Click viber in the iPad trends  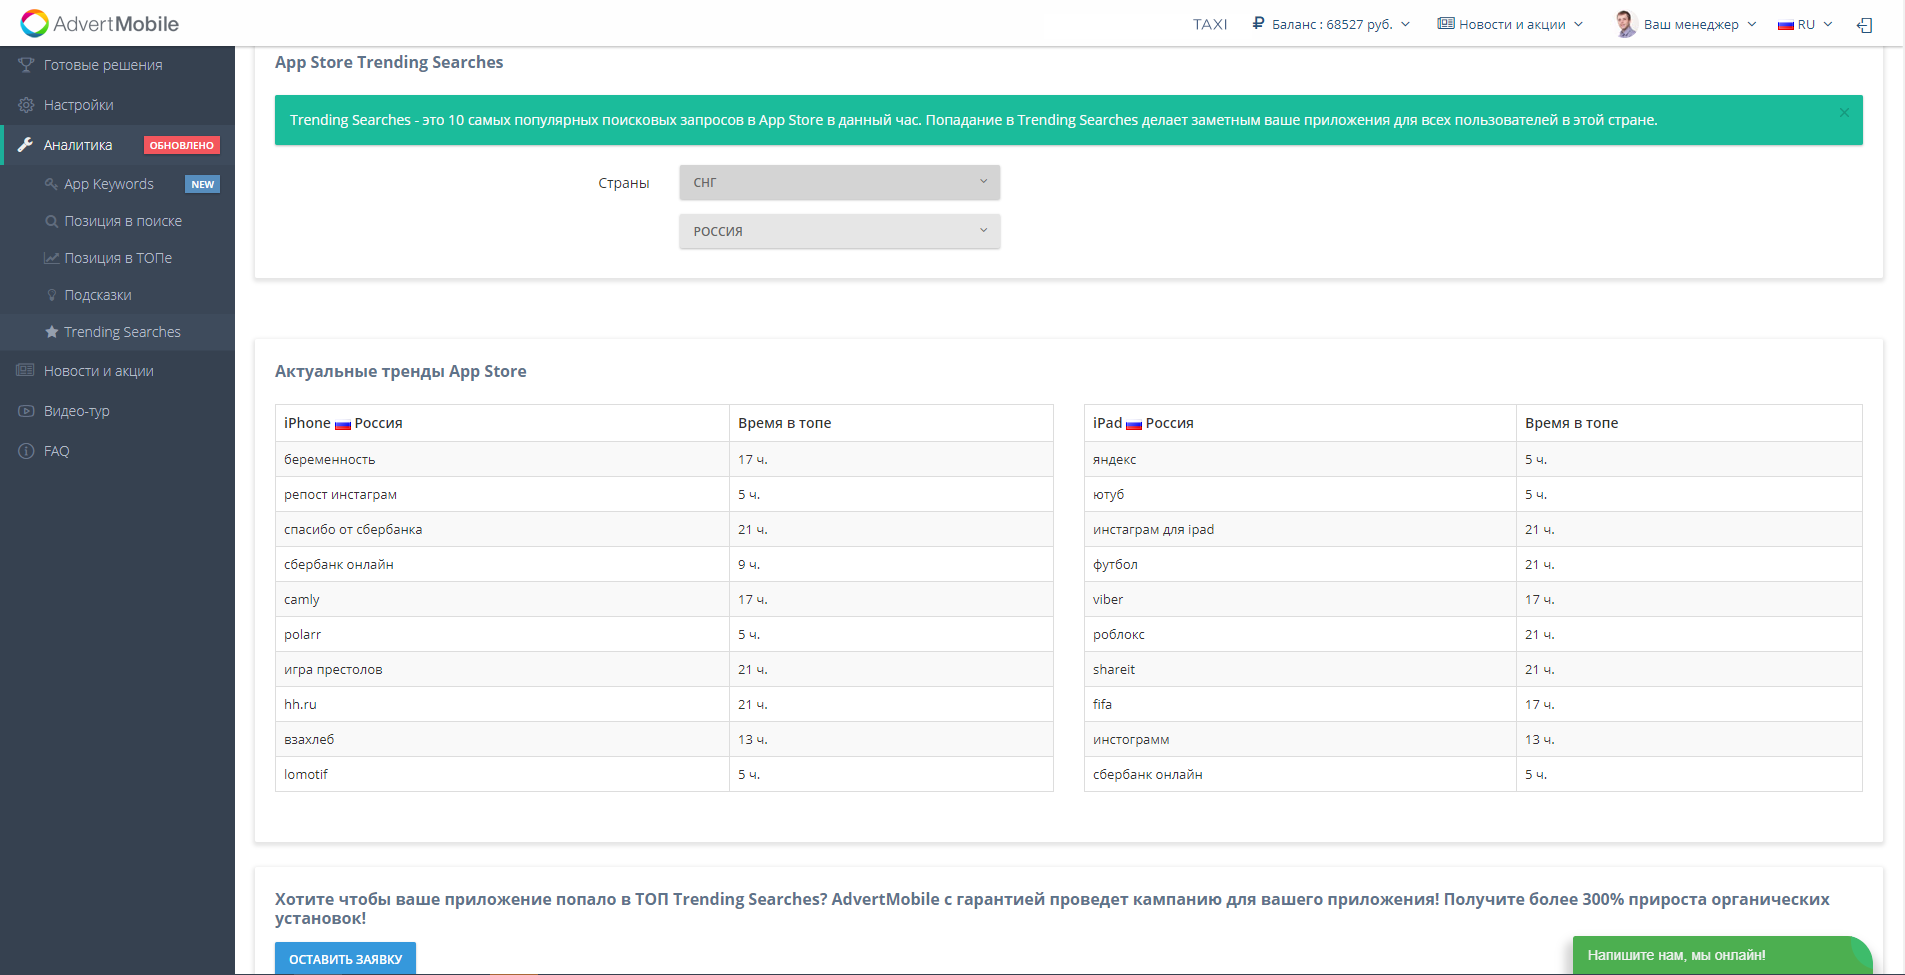pyautogui.click(x=1108, y=599)
